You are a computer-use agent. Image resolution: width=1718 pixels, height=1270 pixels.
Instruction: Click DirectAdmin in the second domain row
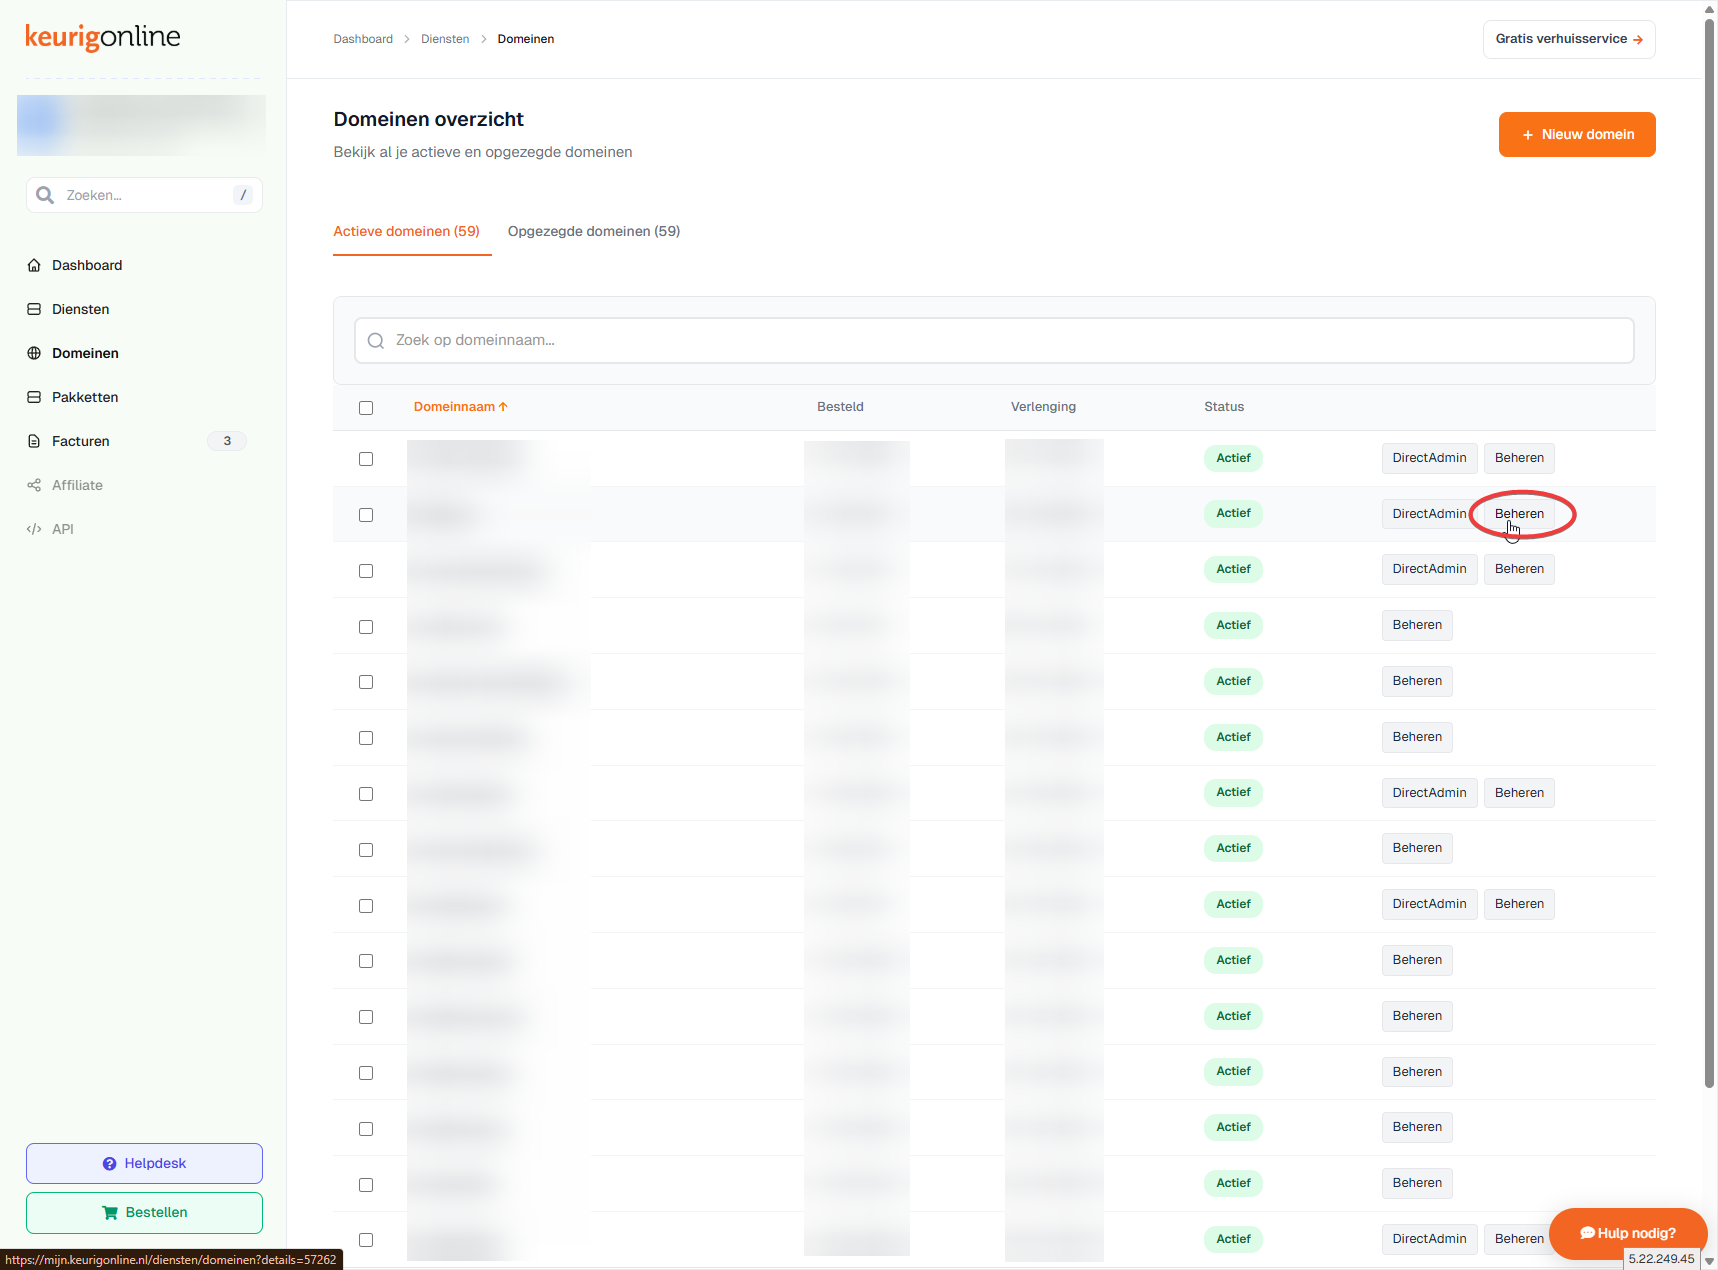click(x=1429, y=514)
